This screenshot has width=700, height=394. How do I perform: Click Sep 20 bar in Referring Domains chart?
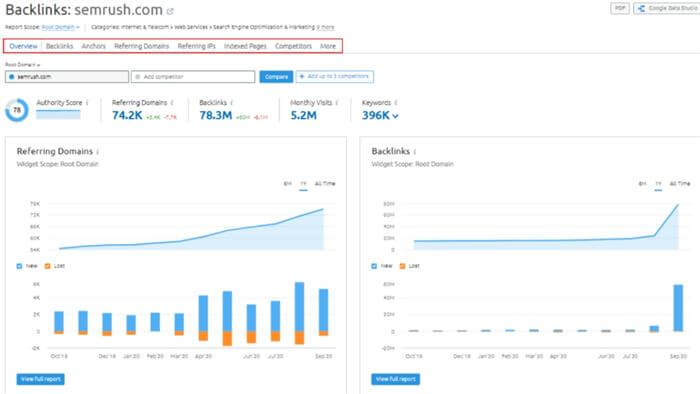324,312
